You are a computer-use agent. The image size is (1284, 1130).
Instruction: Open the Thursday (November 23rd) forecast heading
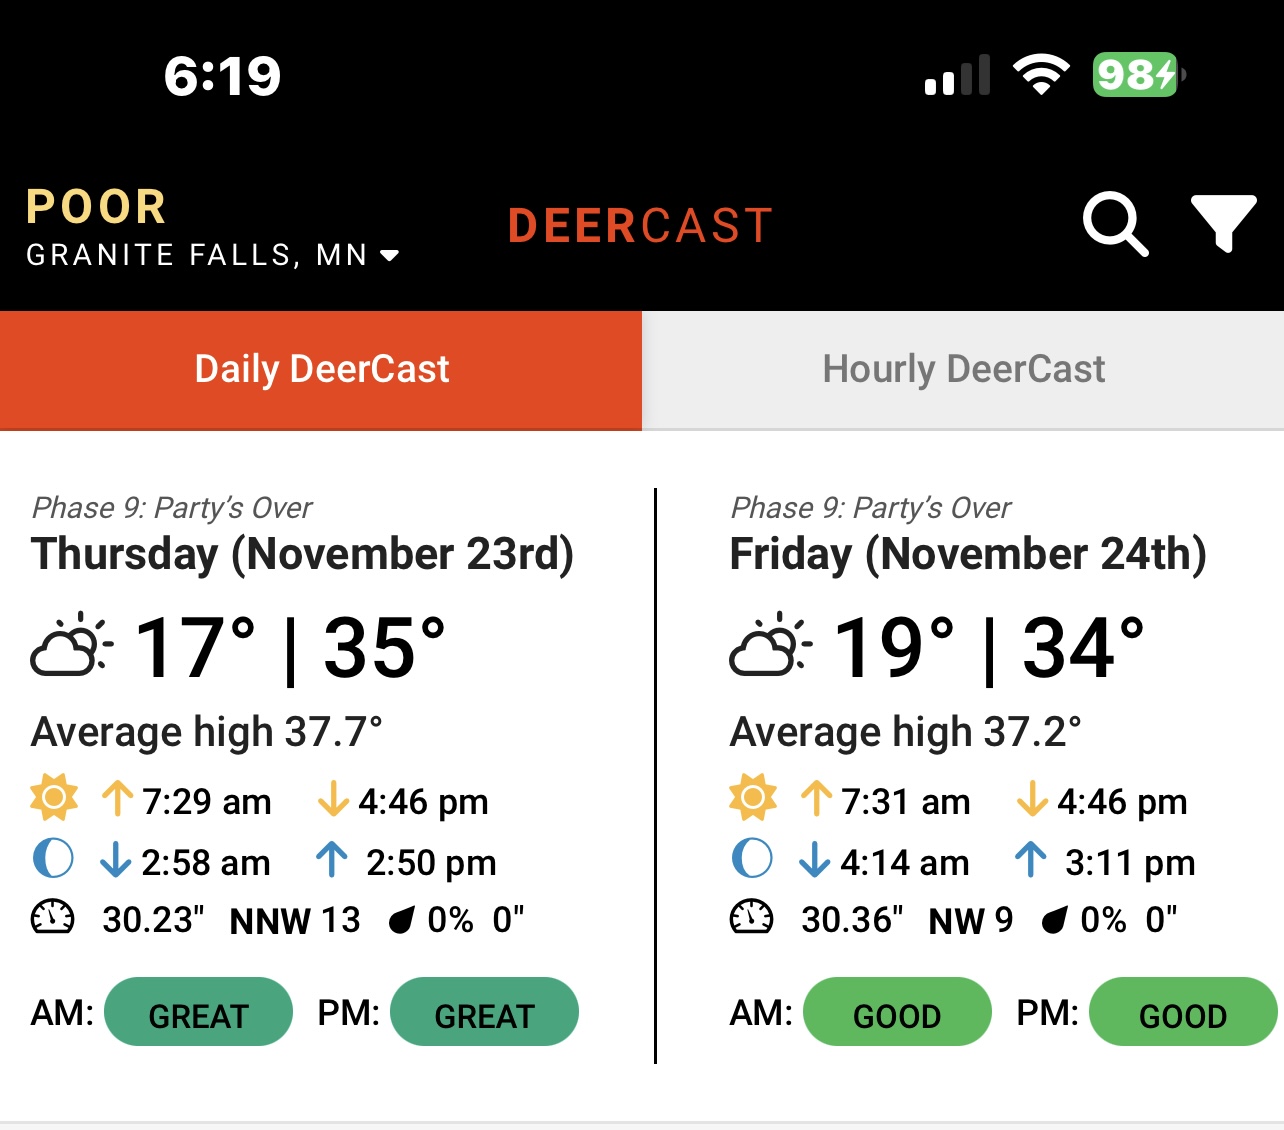303,554
